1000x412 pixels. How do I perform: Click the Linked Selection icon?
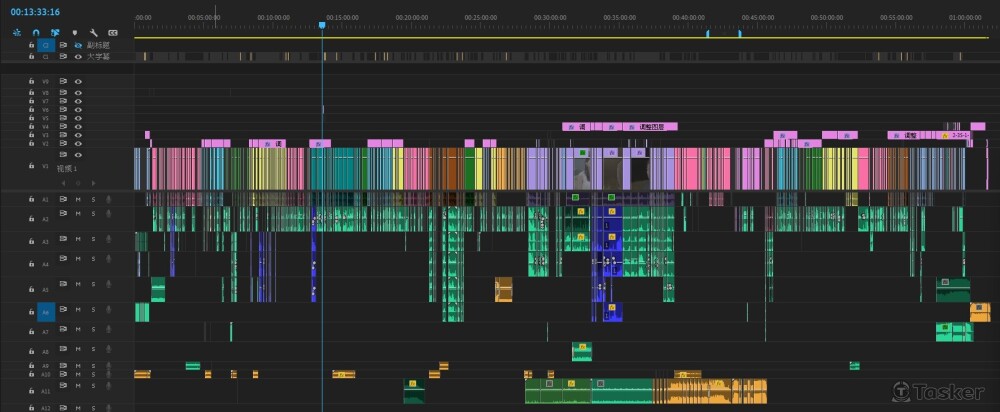(55, 32)
